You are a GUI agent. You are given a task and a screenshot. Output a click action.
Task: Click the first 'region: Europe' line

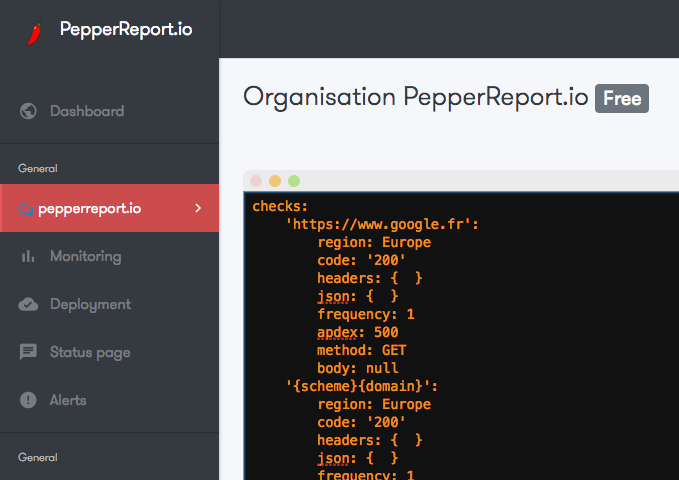click(374, 242)
